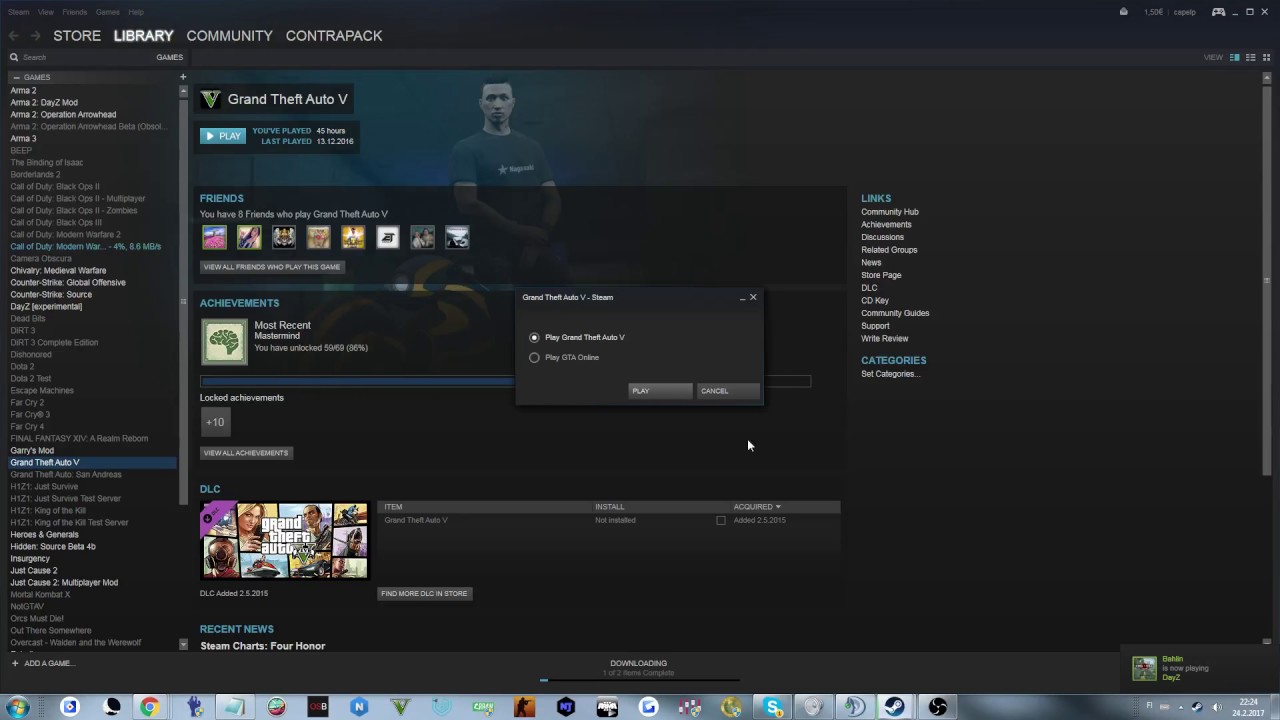Open Google Chrome from the taskbar
This screenshot has height=720, width=1280.
(x=149, y=707)
